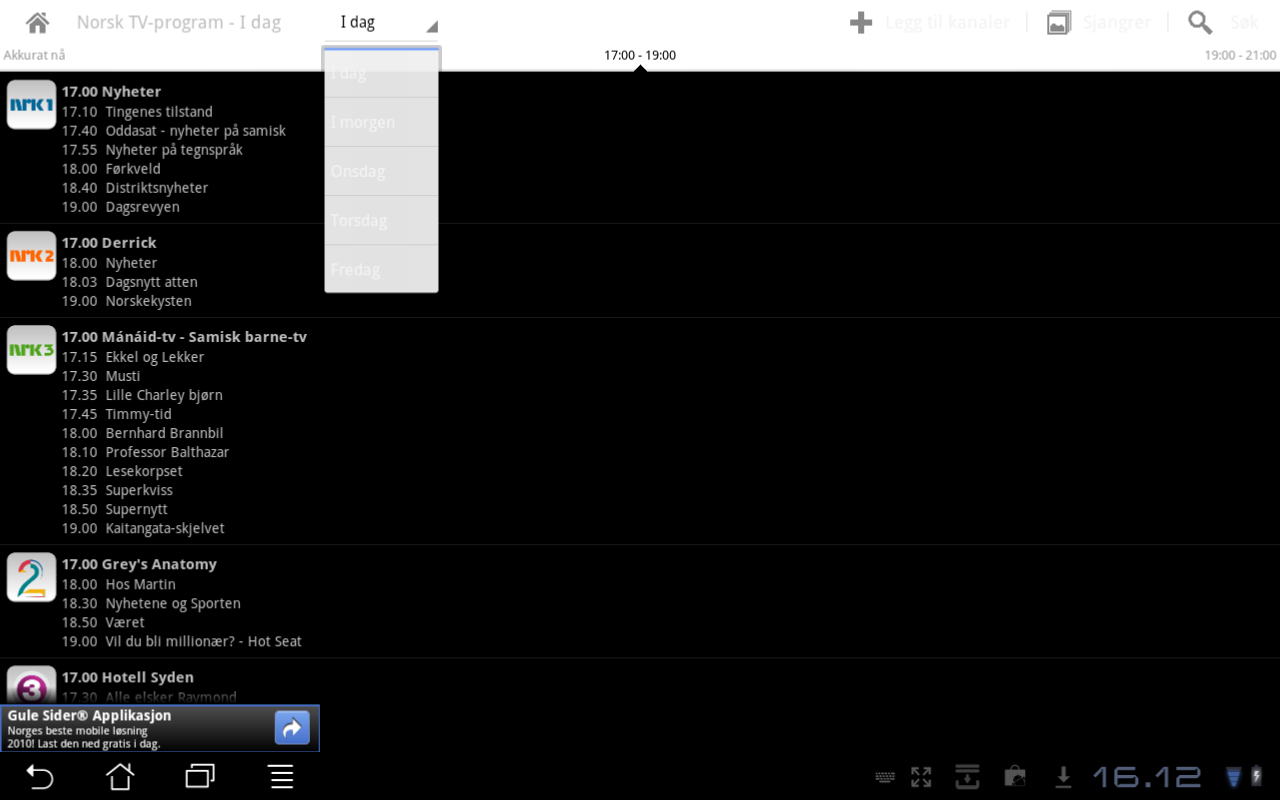Open the NRK2 channel logo
This screenshot has height=800, width=1280.
point(31,256)
